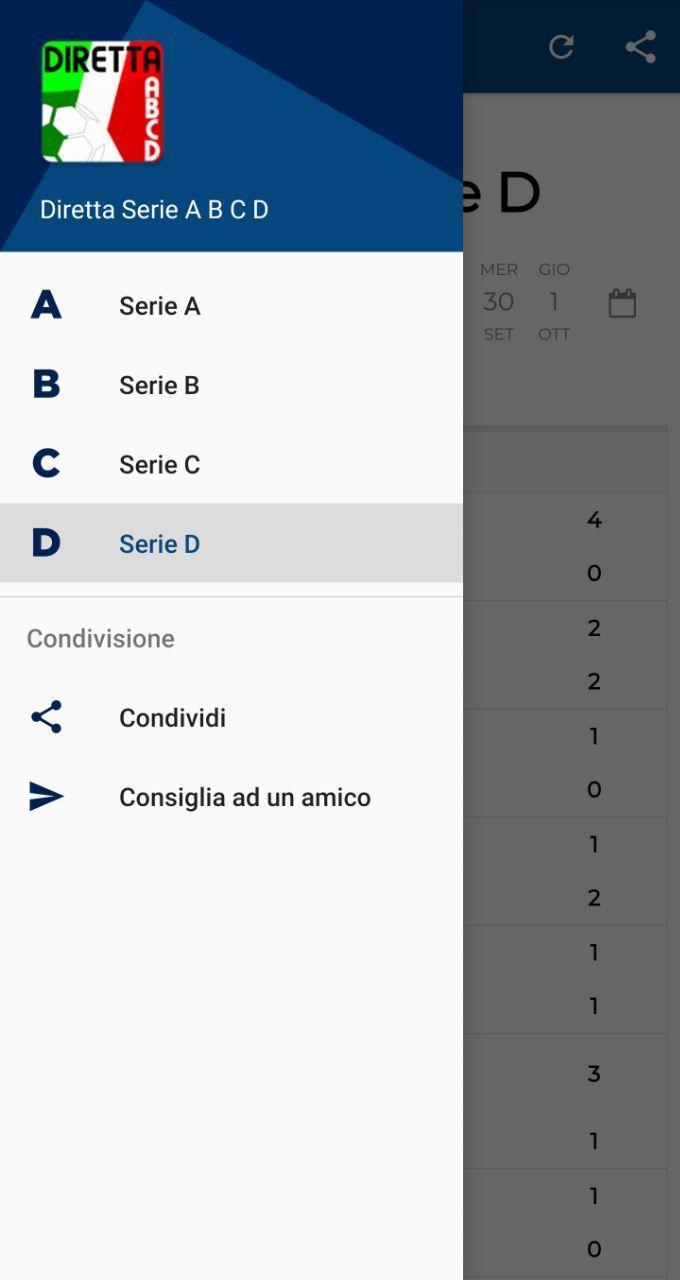Tap the share icon in the top bar
680x1280 pixels.
(640, 47)
